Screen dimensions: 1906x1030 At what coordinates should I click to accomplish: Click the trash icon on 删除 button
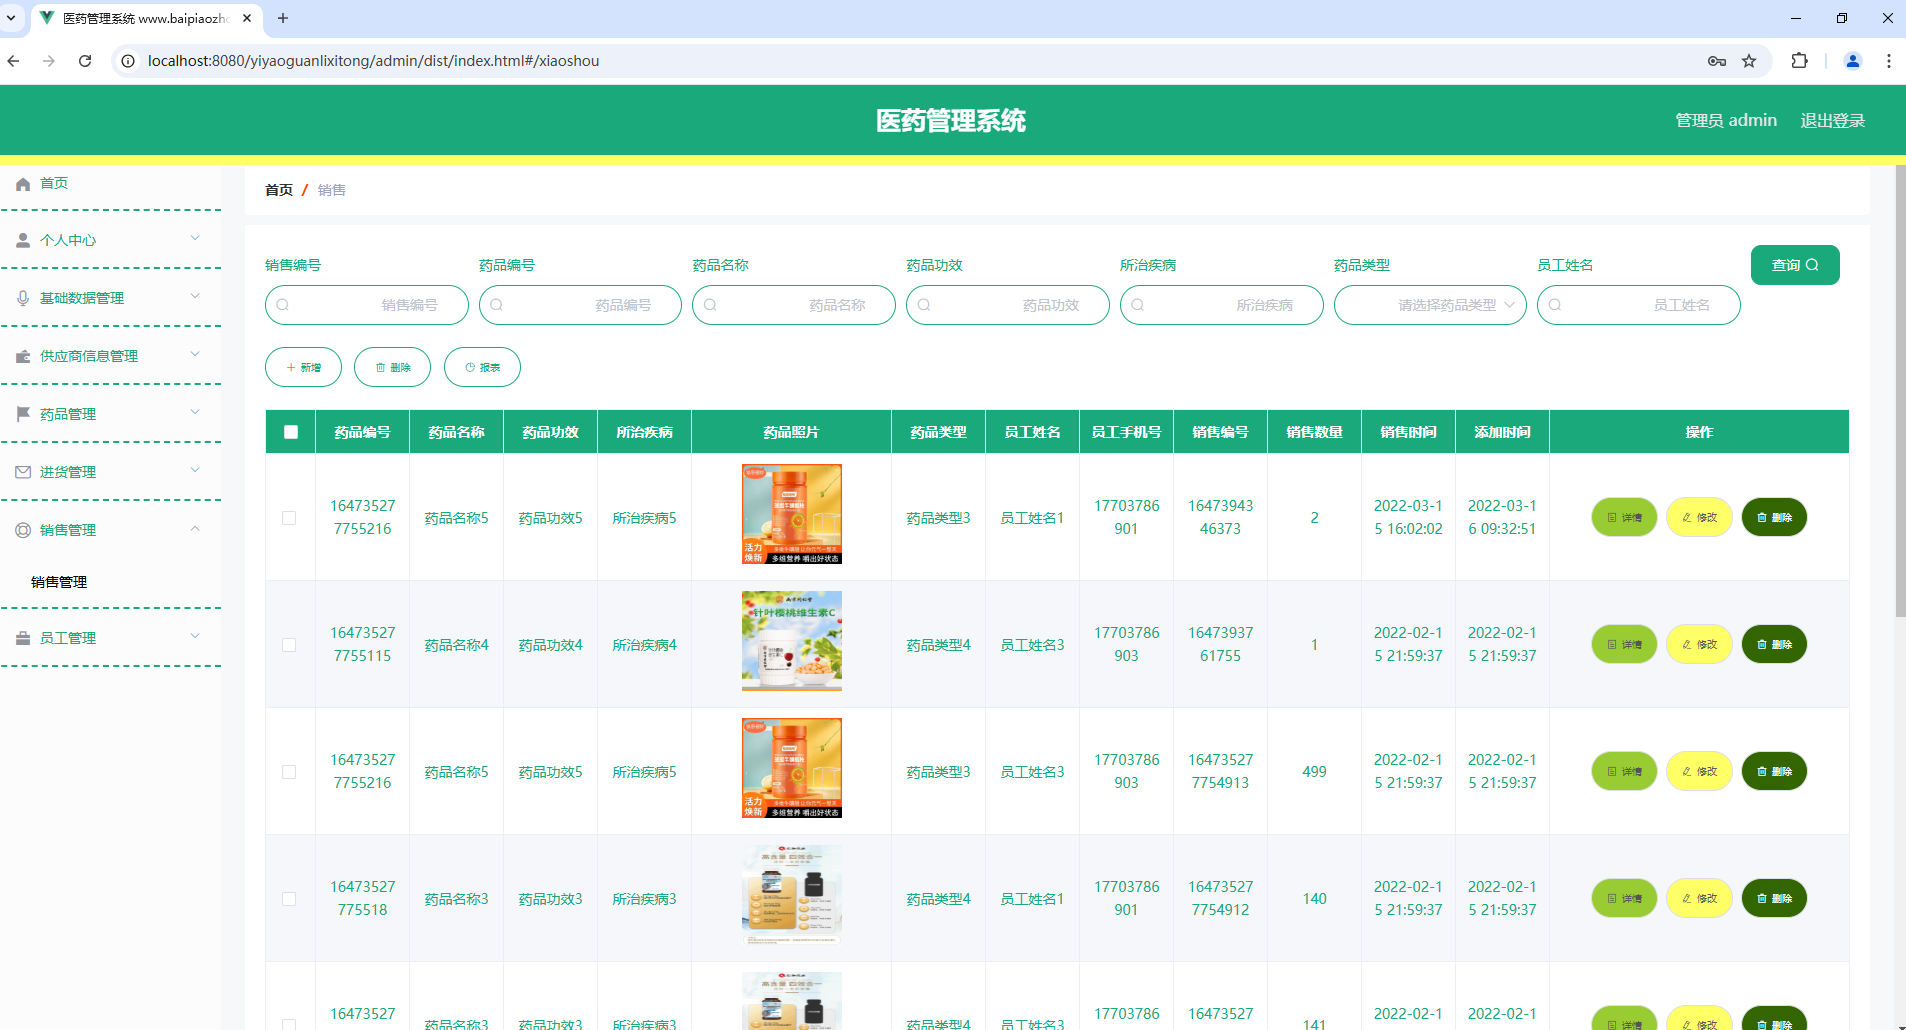click(x=381, y=367)
